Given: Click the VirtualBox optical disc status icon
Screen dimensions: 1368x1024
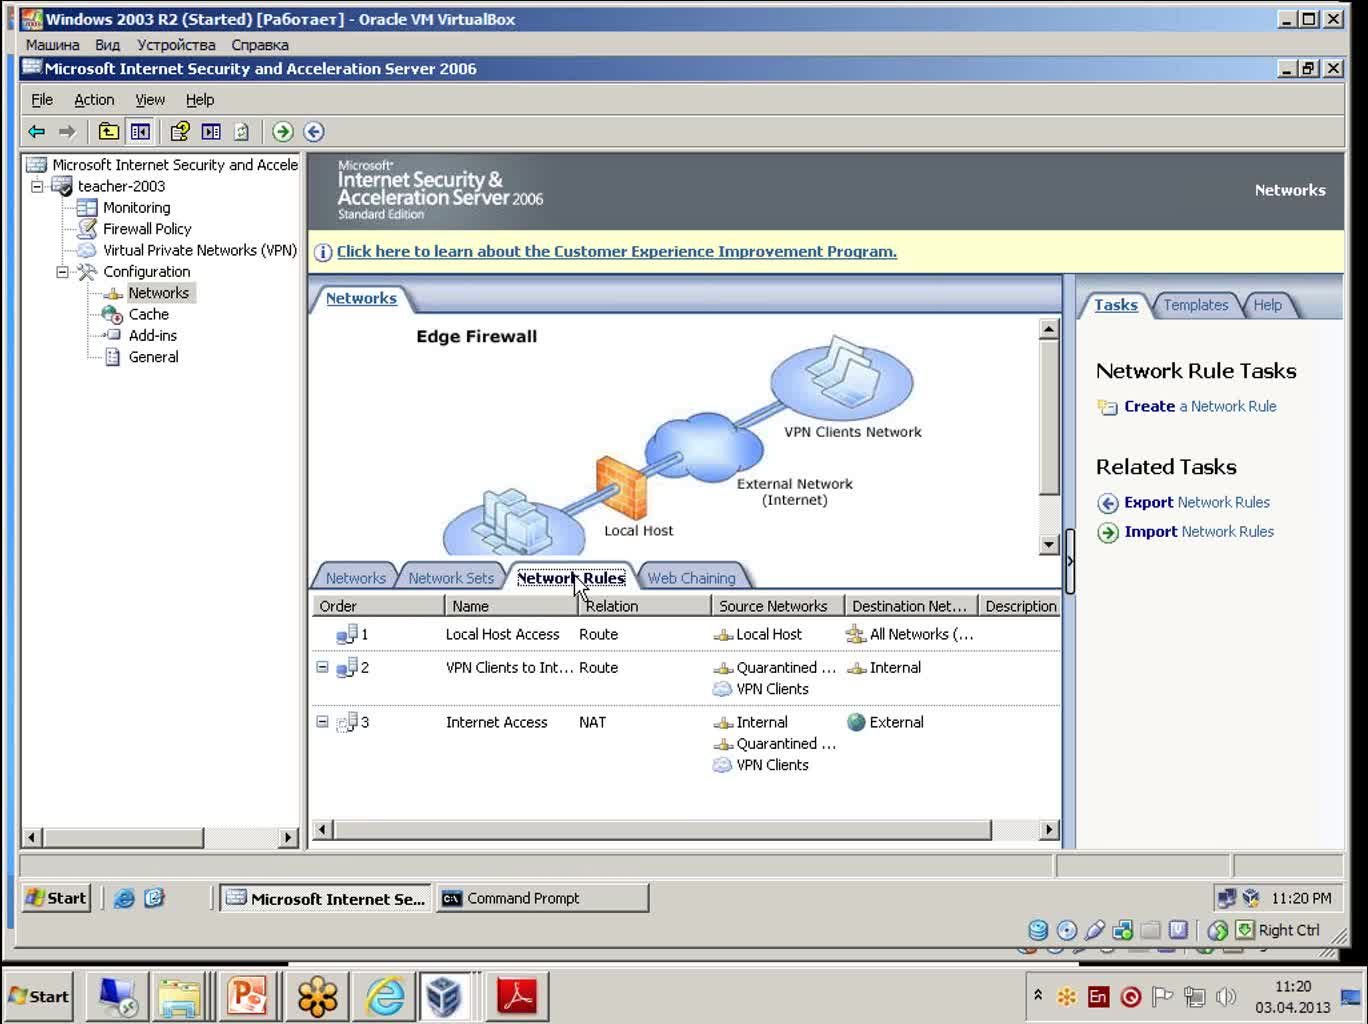Looking at the screenshot, I should pos(1067,930).
